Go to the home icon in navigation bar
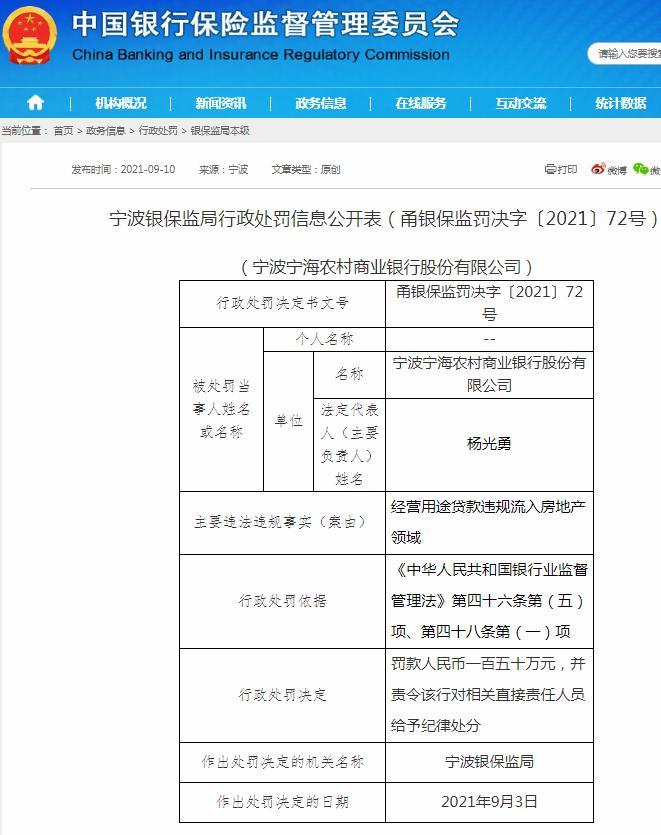Image resolution: width=661 pixels, height=835 pixels. point(35,102)
